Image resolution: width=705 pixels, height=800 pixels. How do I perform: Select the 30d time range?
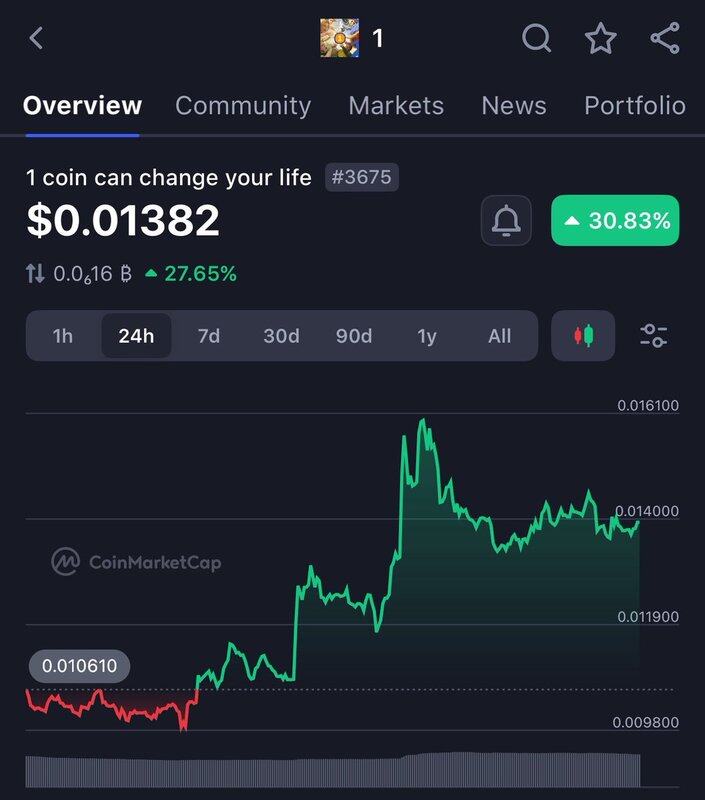(x=281, y=336)
